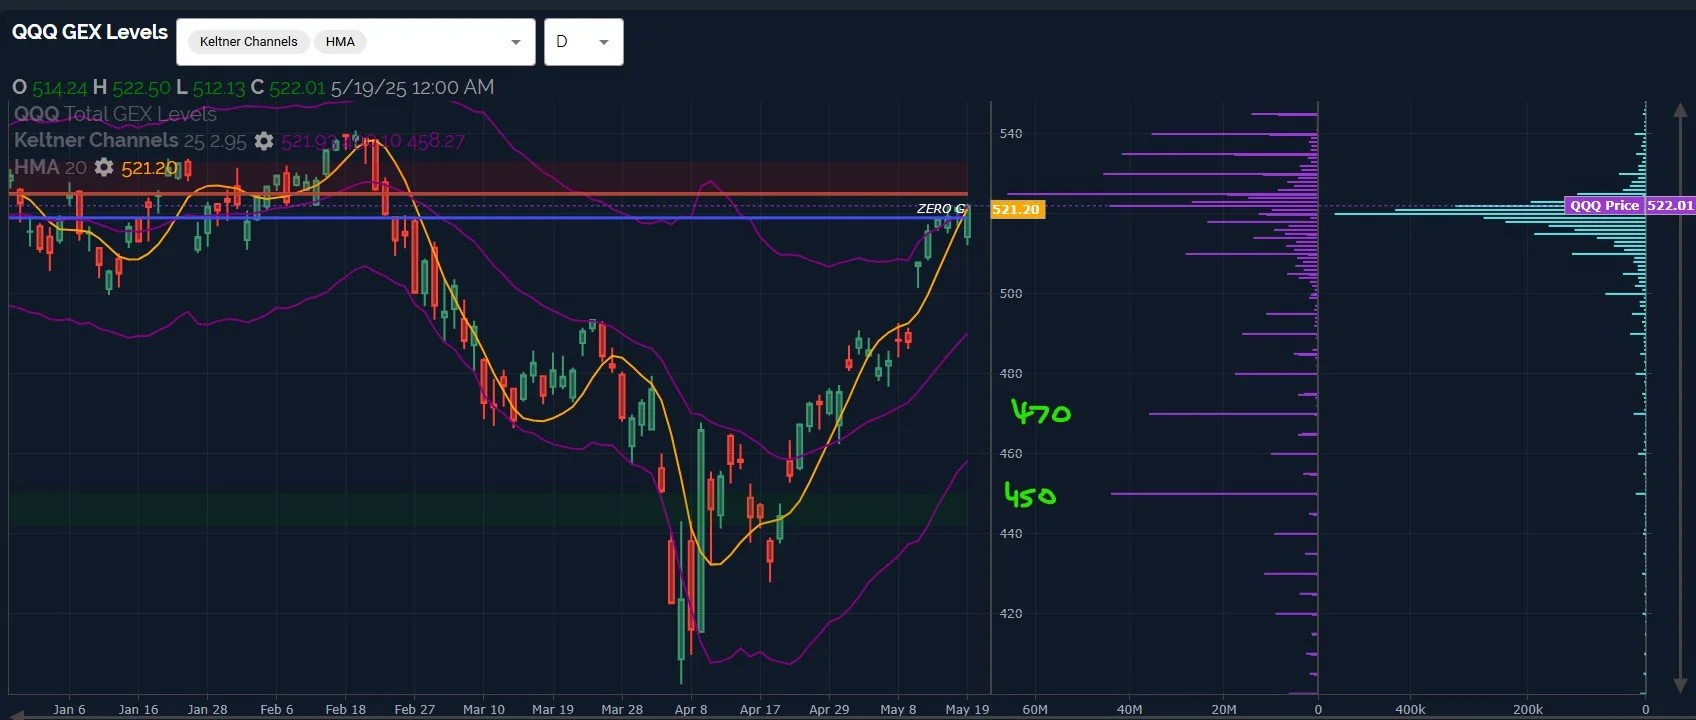Click the close value 522.01 in header

(x=297, y=88)
